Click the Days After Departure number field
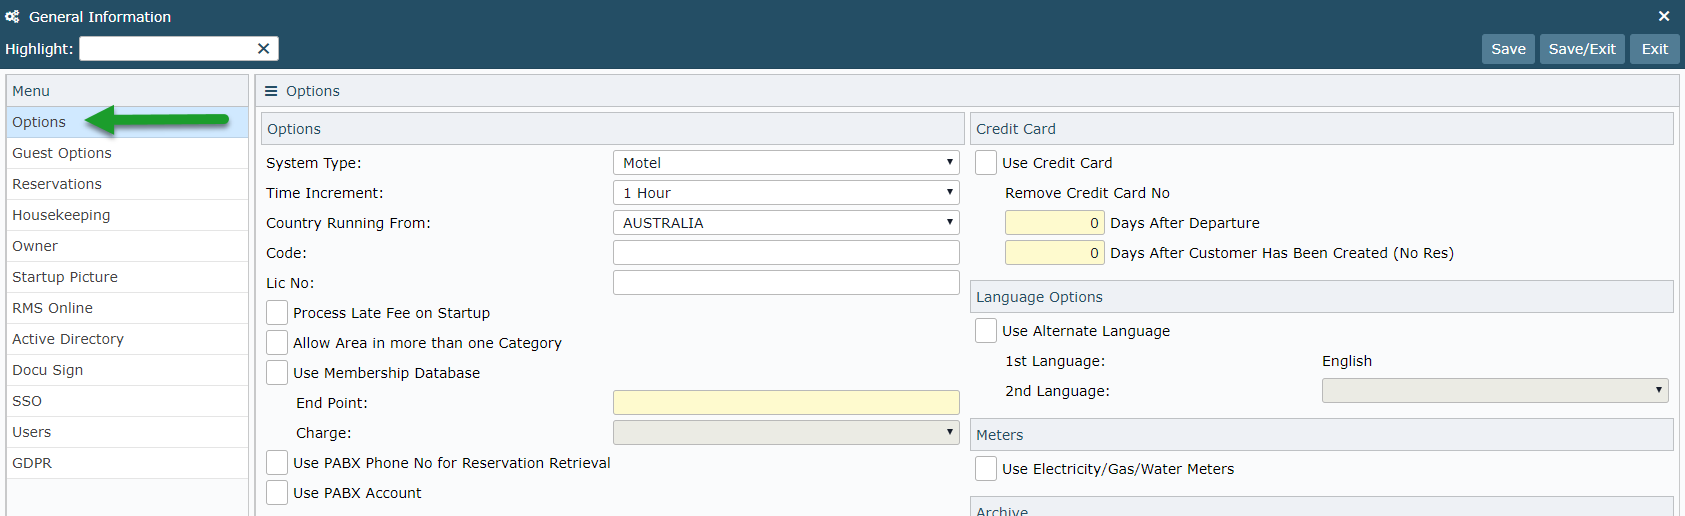The image size is (1685, 516). click(1054, 223)
